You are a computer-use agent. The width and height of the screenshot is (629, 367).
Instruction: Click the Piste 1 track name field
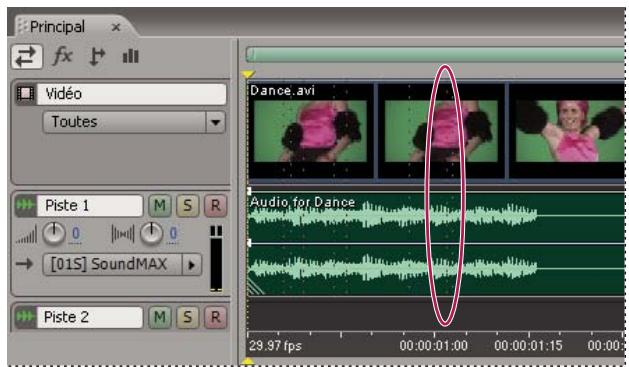coord(90,205)
